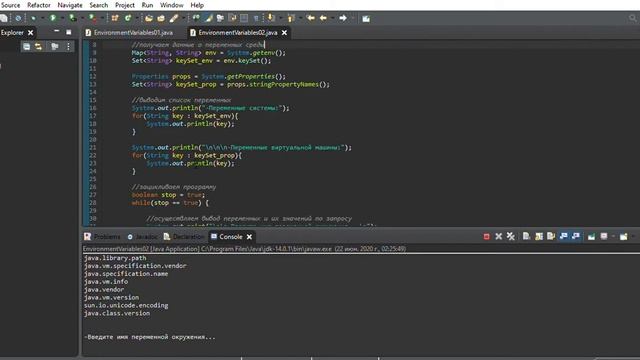This screenshot has height=360, width=640.
Task: Toggle Block Selection mode in the toolbar
Action: click(244, 18)
